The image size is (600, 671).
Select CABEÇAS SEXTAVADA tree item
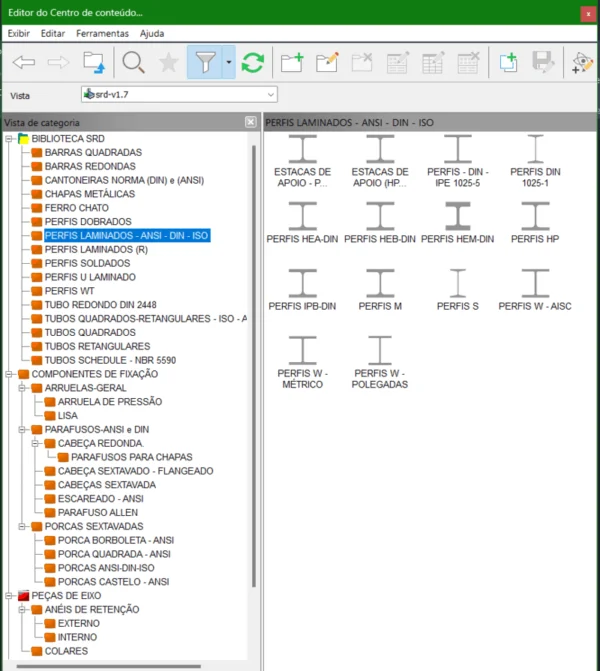[106, 484]
